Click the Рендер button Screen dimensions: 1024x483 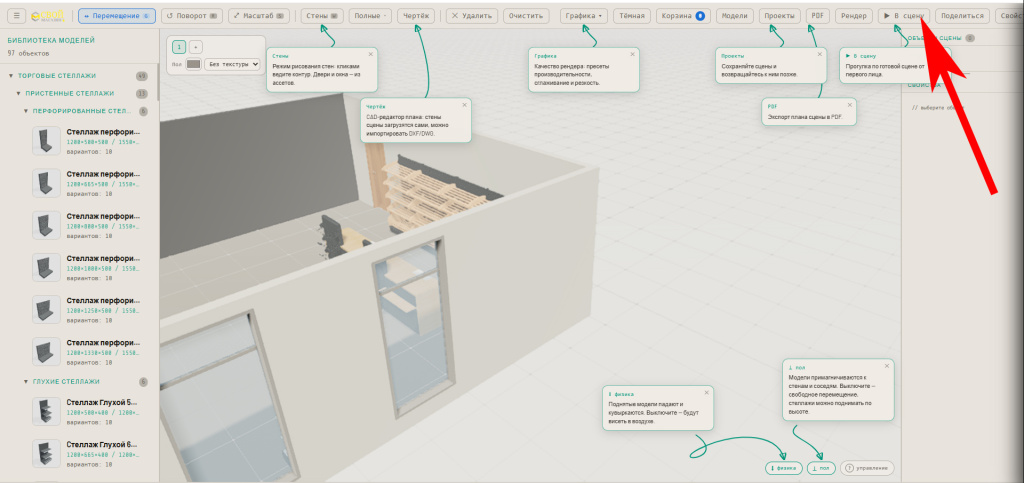tap(854, 16)
